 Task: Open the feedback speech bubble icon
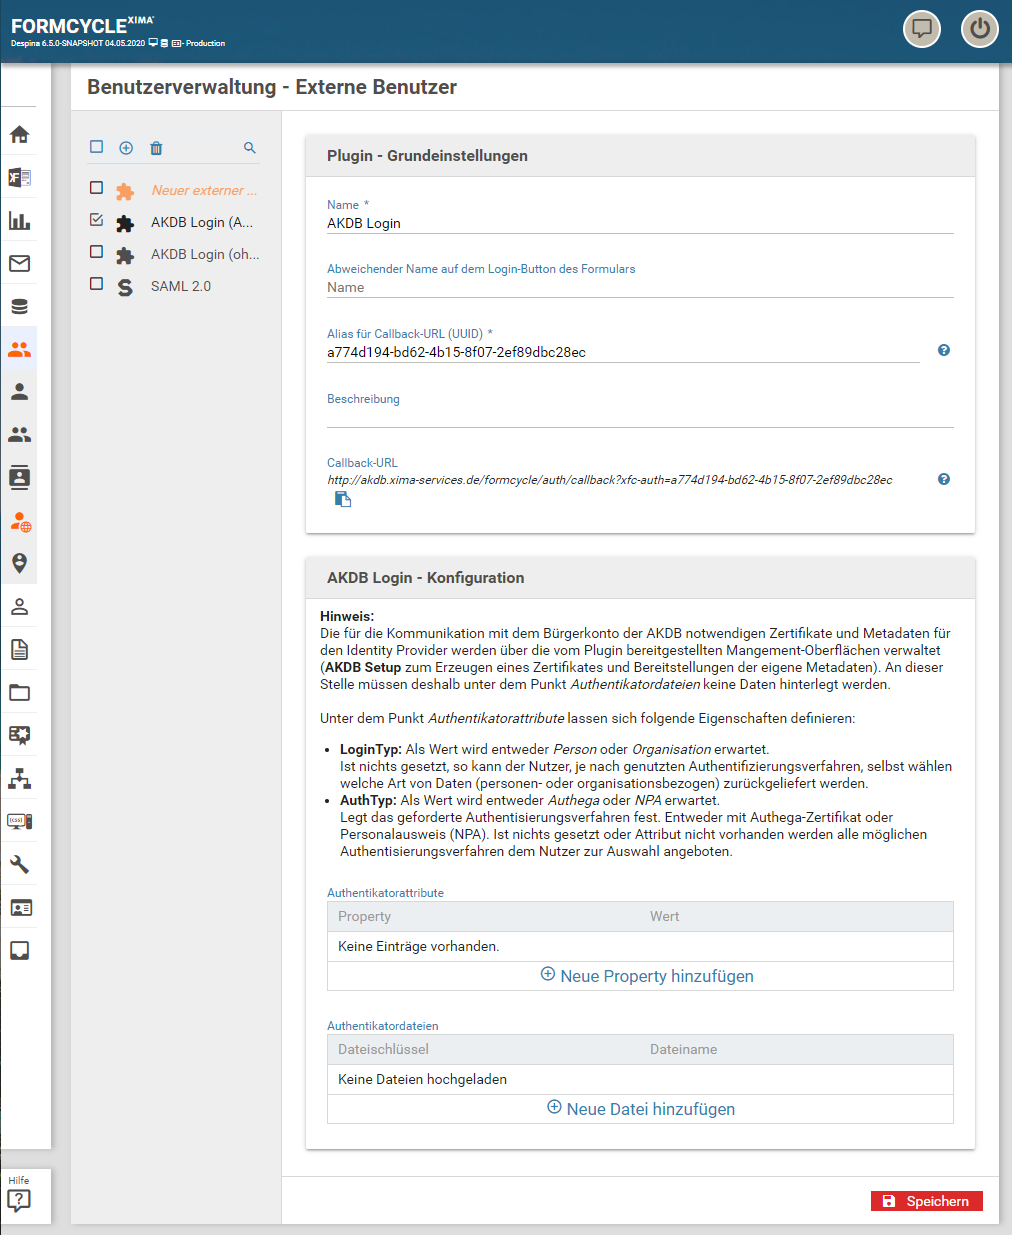pyautogui.click(x=921, y=29)
